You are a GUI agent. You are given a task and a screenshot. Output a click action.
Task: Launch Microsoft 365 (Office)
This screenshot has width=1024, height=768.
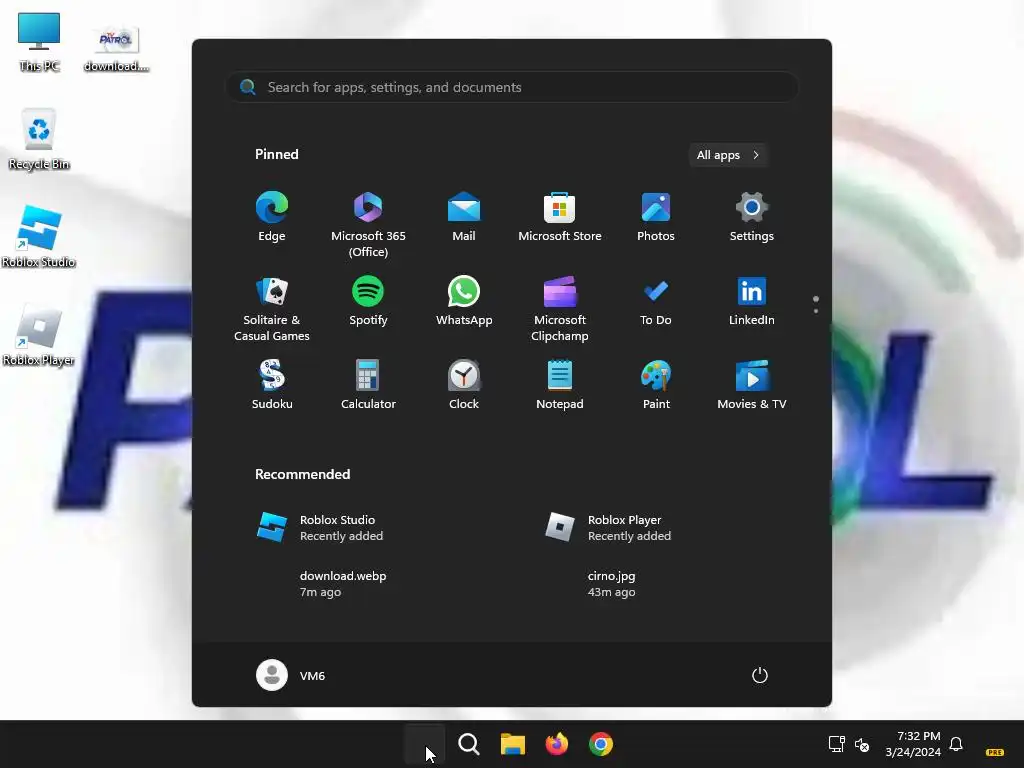[368, 225]
